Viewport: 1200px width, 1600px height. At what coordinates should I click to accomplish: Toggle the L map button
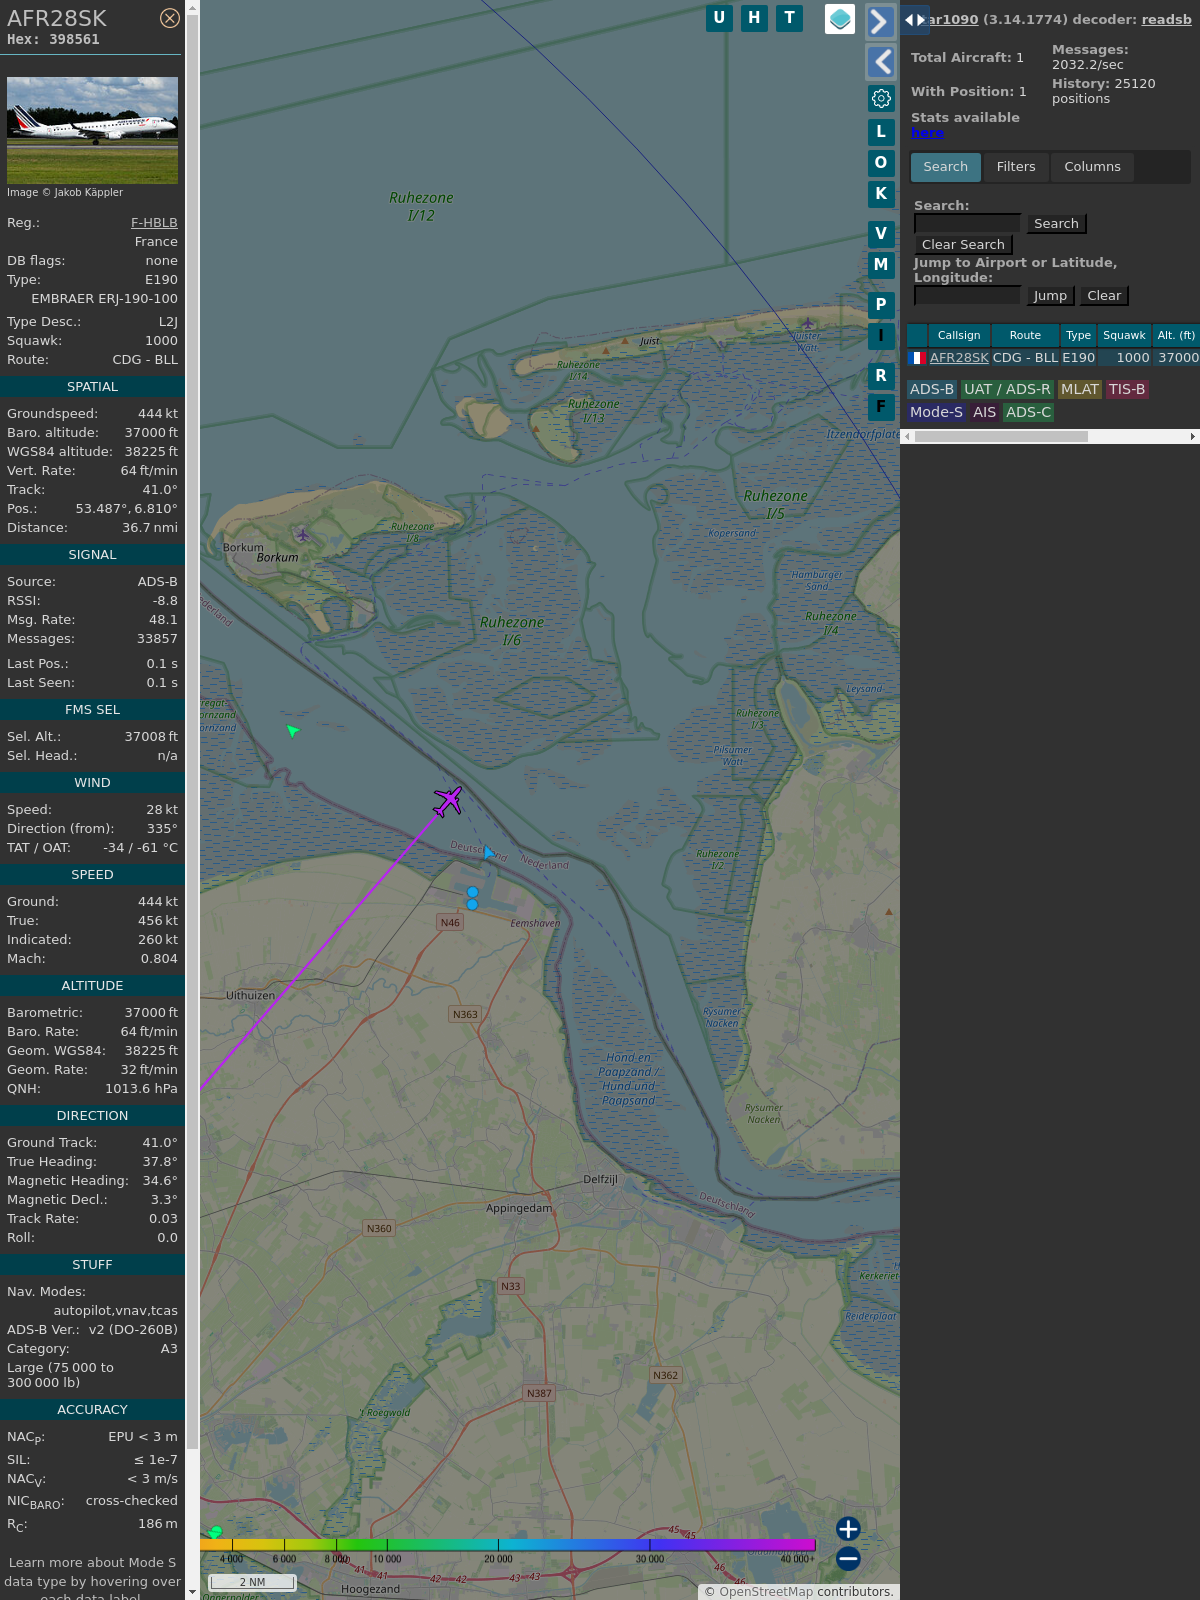click(881, 132)
